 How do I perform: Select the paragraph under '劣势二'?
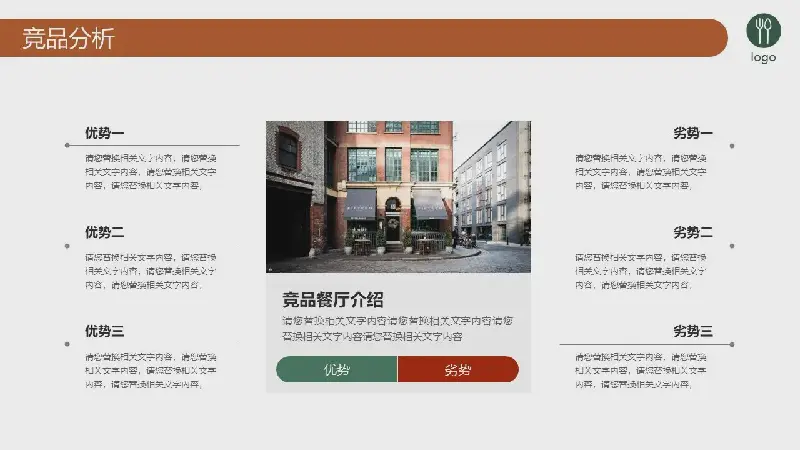641,271
